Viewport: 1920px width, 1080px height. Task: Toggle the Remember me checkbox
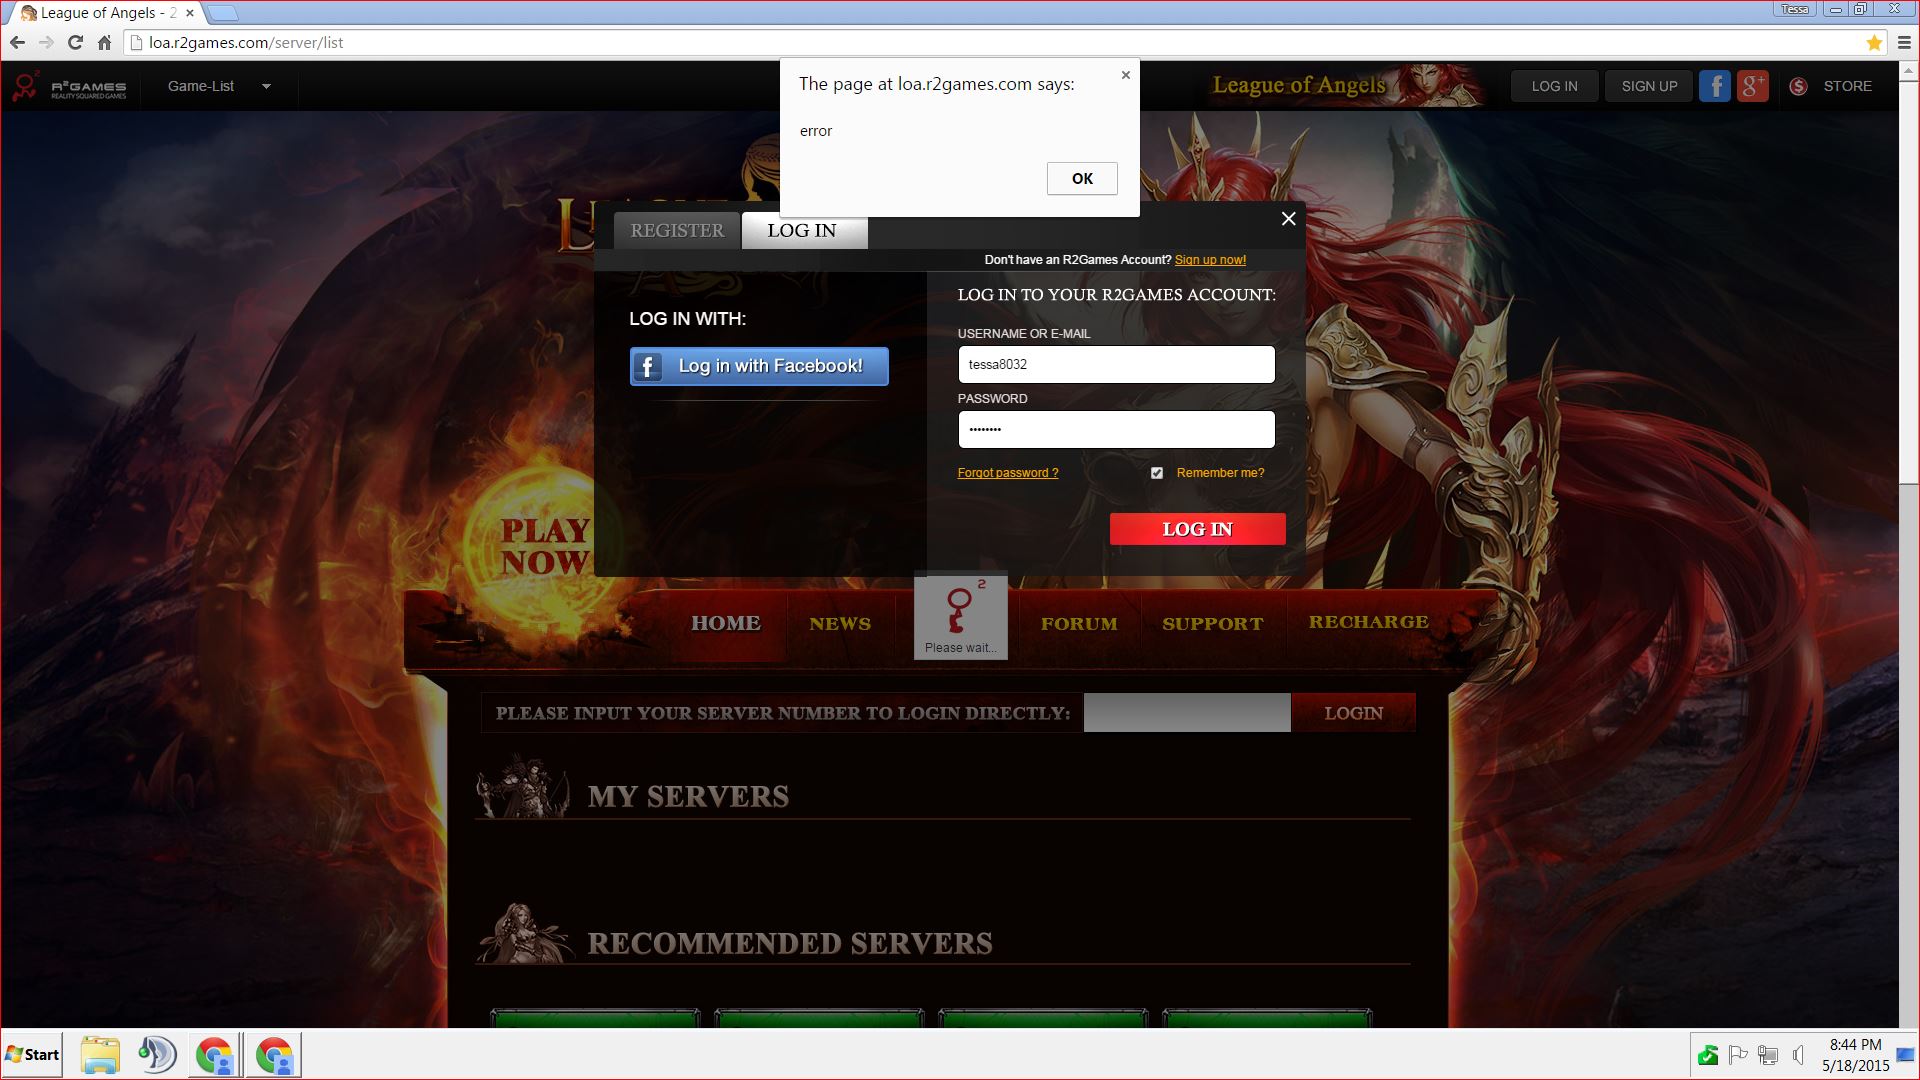(1157, 473)
